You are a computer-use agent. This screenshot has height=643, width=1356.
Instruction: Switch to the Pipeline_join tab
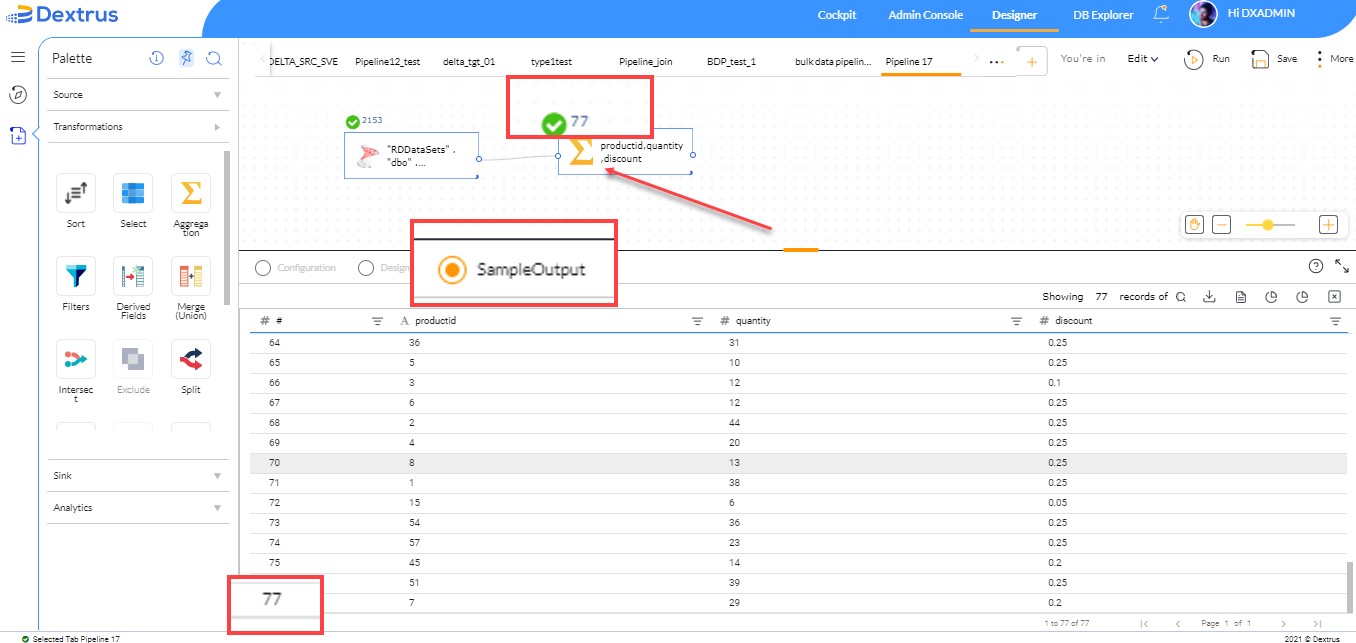[646, 62]
